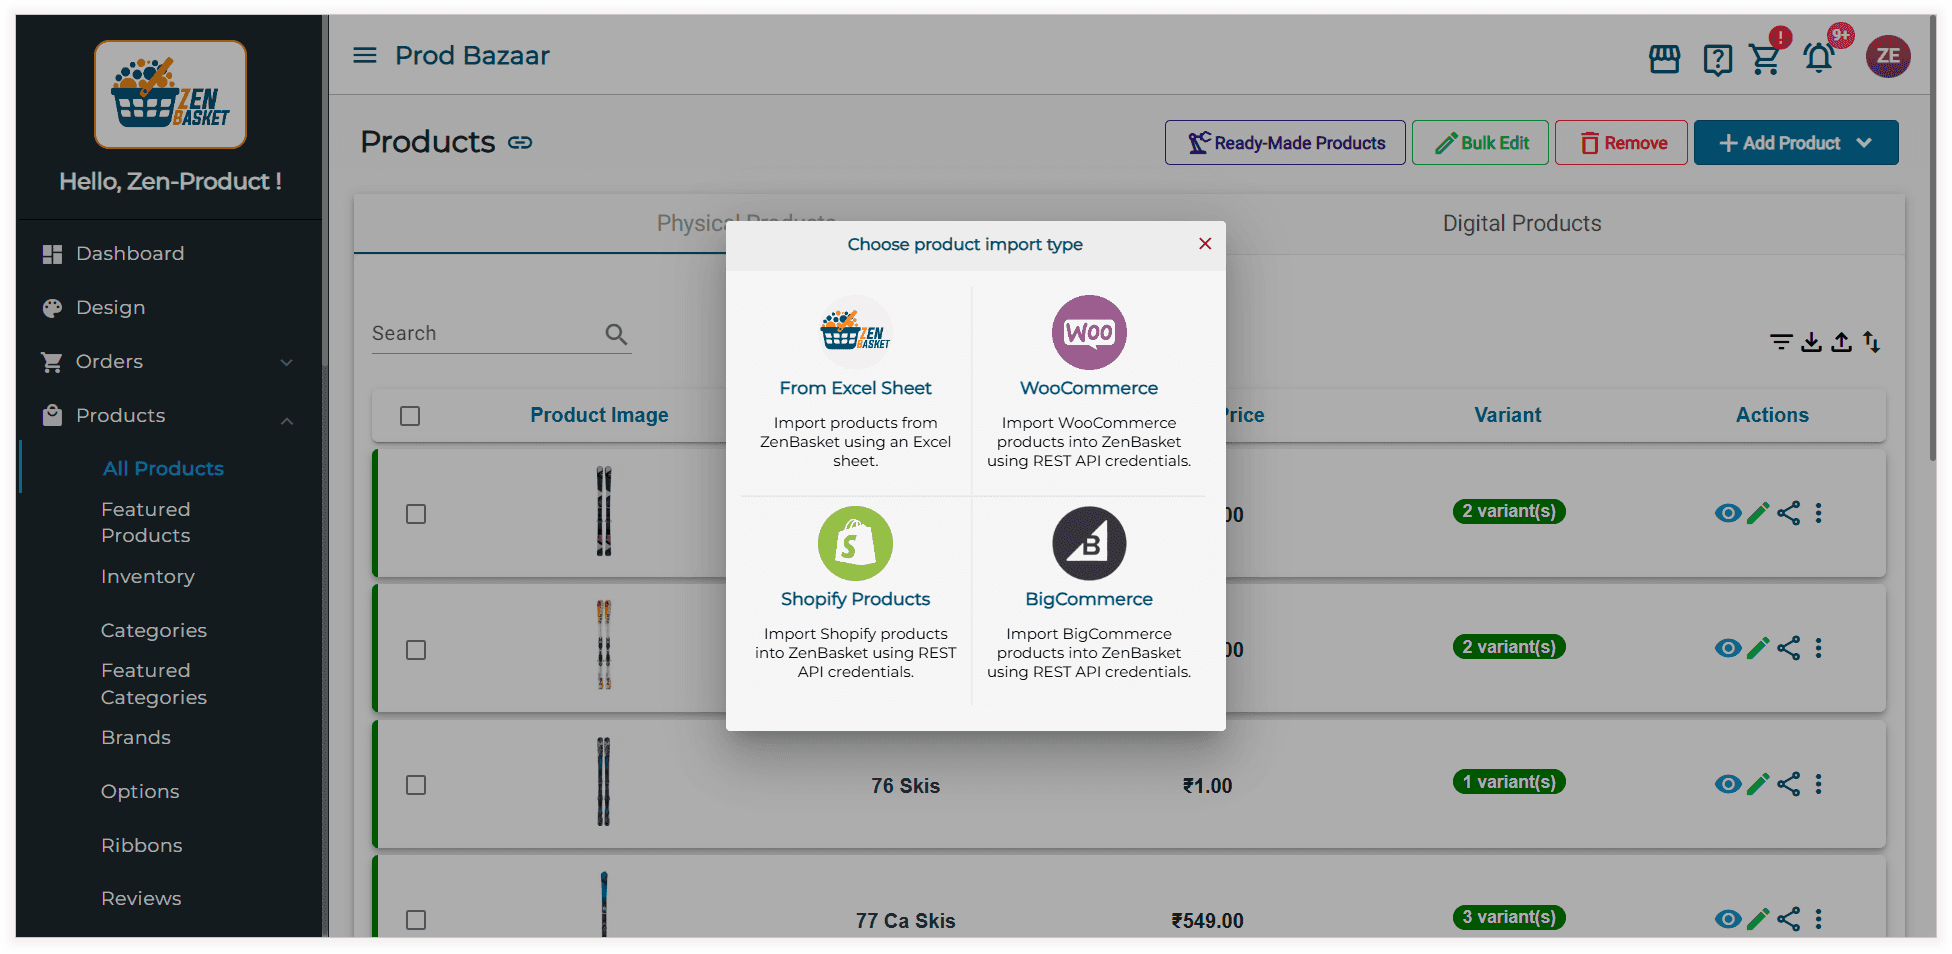Edit the 76 Skis product with pencil icon

pyautogui.click(x=1758, y=784)
